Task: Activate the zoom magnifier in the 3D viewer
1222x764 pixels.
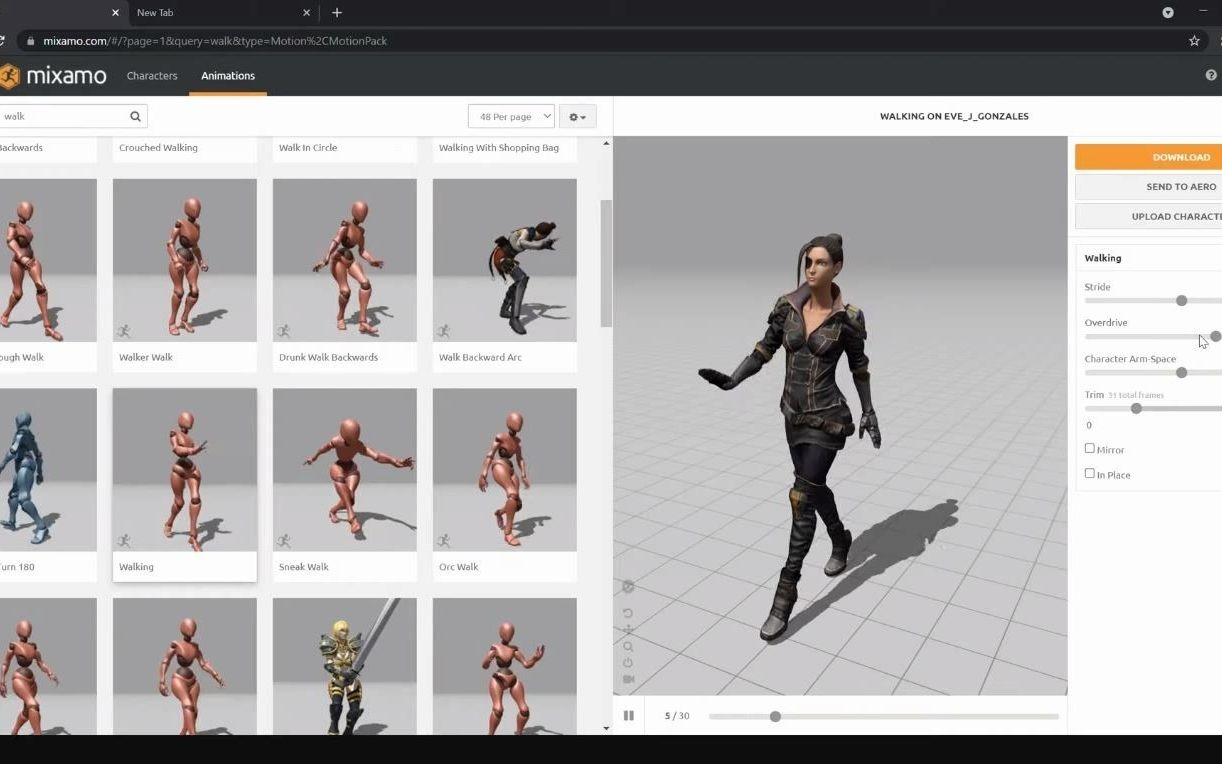Action: (628, 646)
